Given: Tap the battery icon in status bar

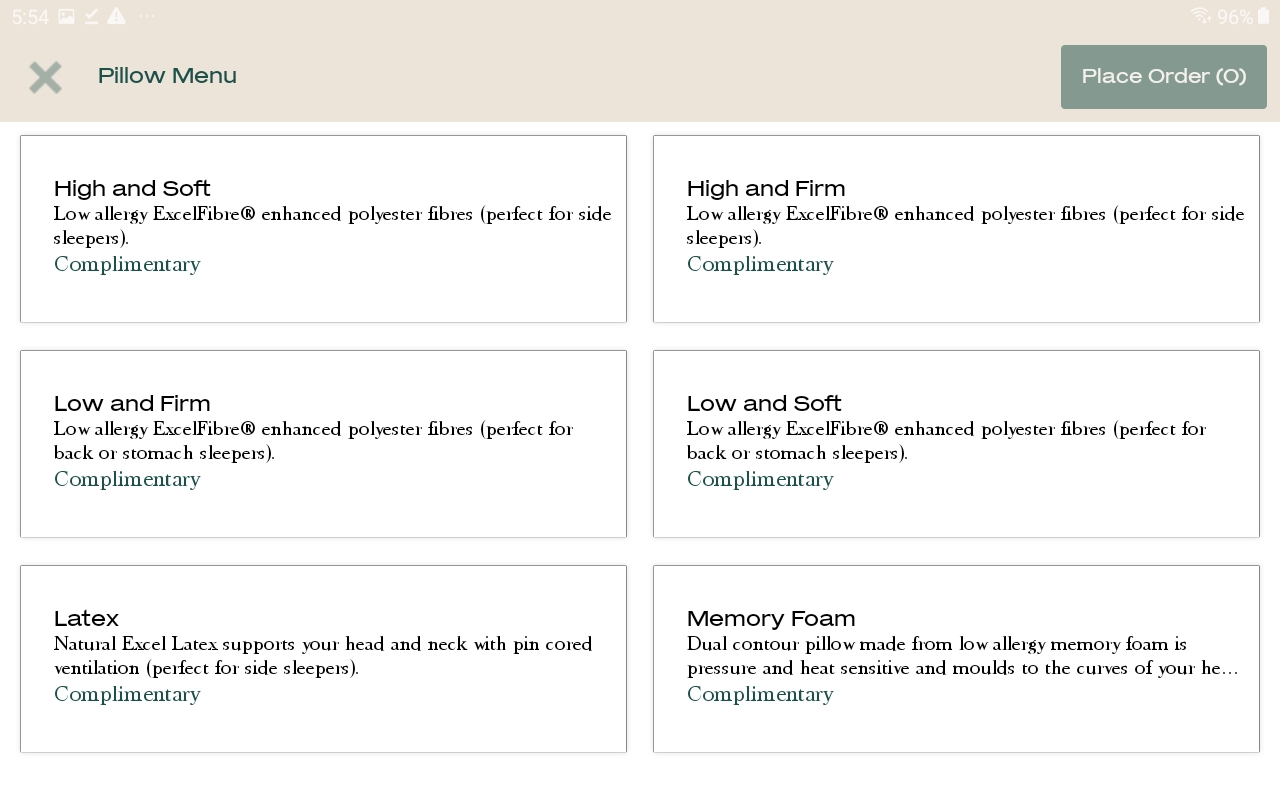Looking at the screenshot, I should (1264, 16).
